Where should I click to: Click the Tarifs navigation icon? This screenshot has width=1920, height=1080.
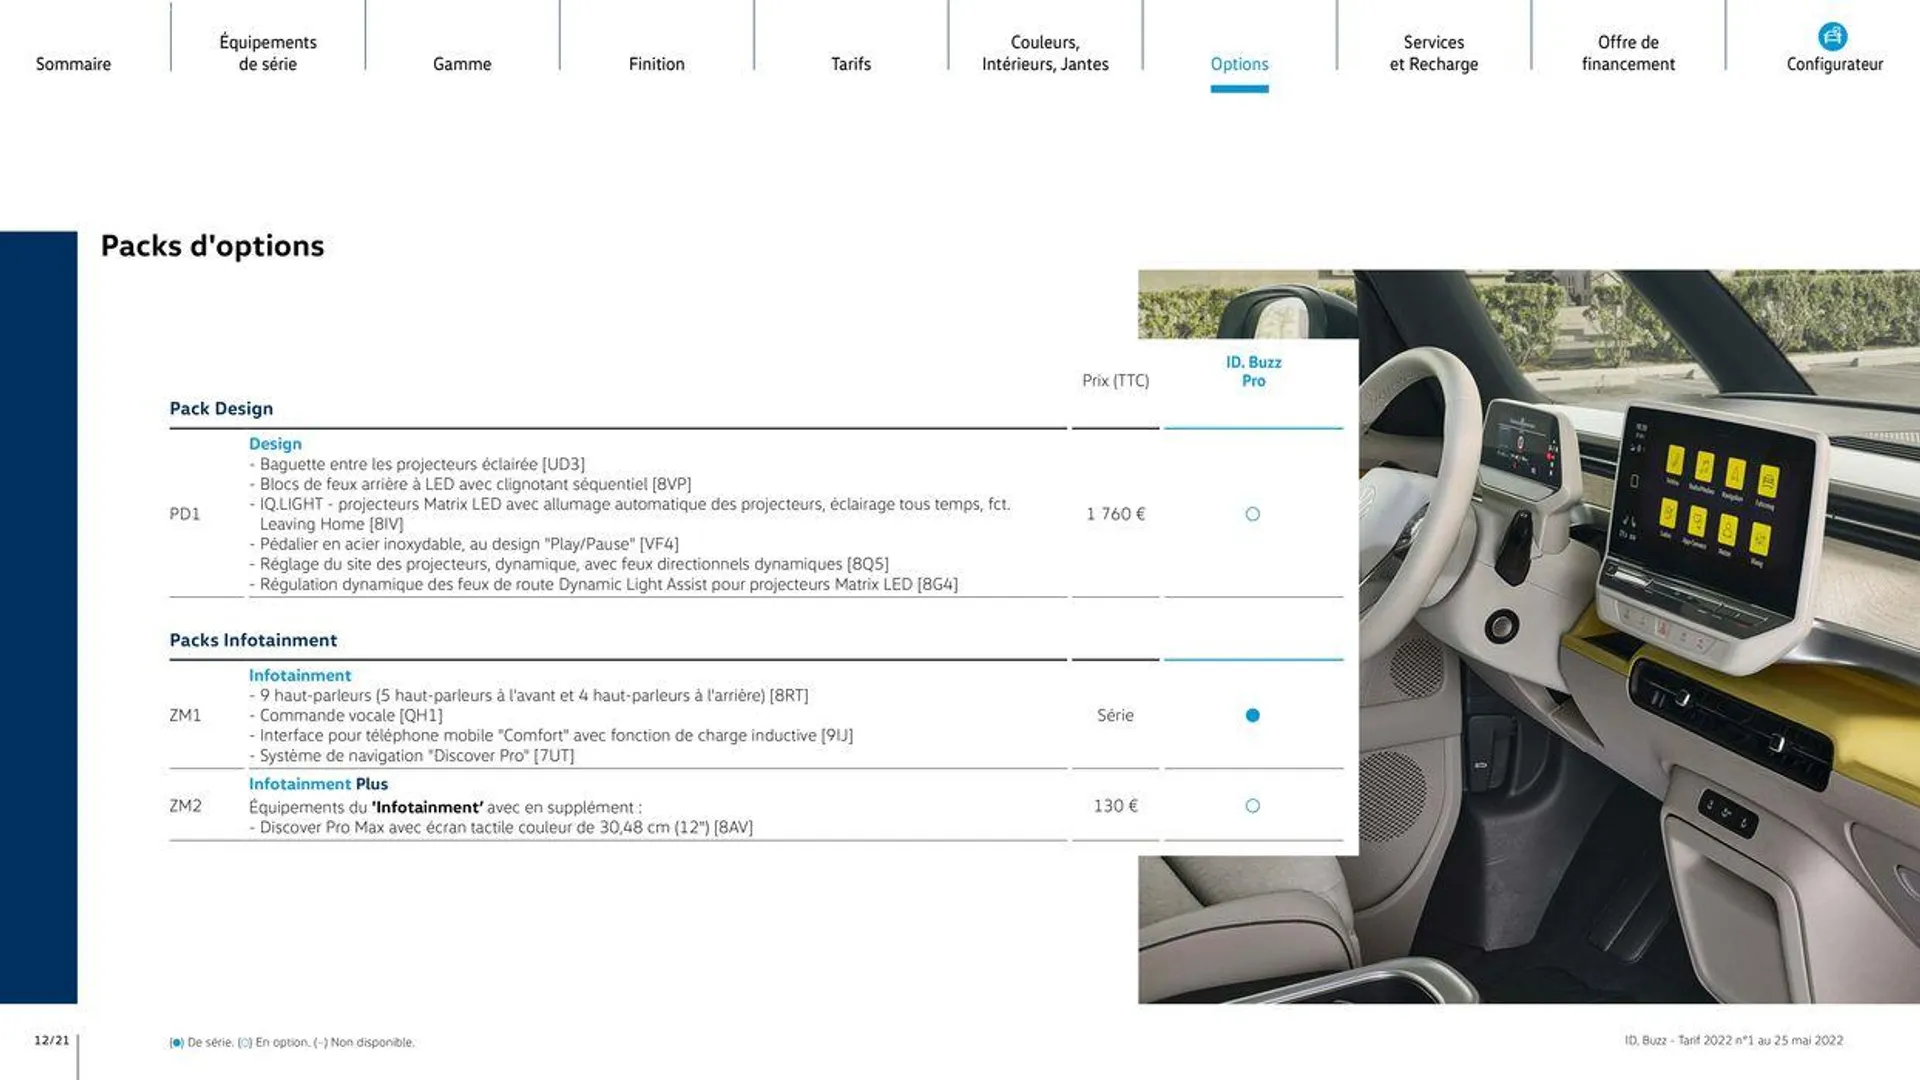[849, 63]
